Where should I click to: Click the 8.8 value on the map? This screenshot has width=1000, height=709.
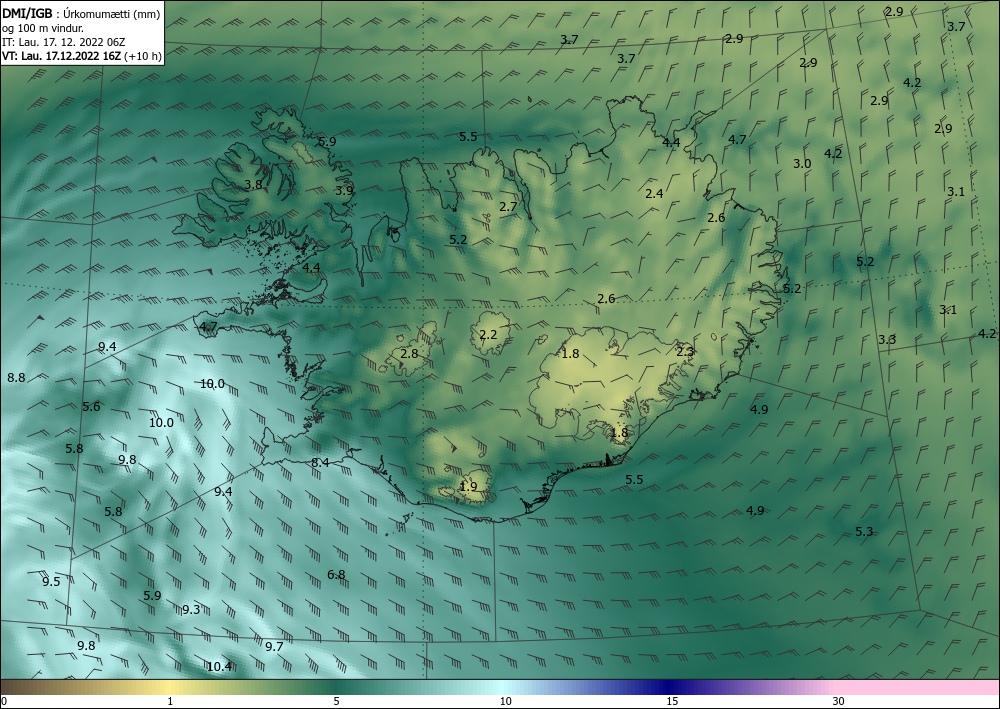[16, 377]
